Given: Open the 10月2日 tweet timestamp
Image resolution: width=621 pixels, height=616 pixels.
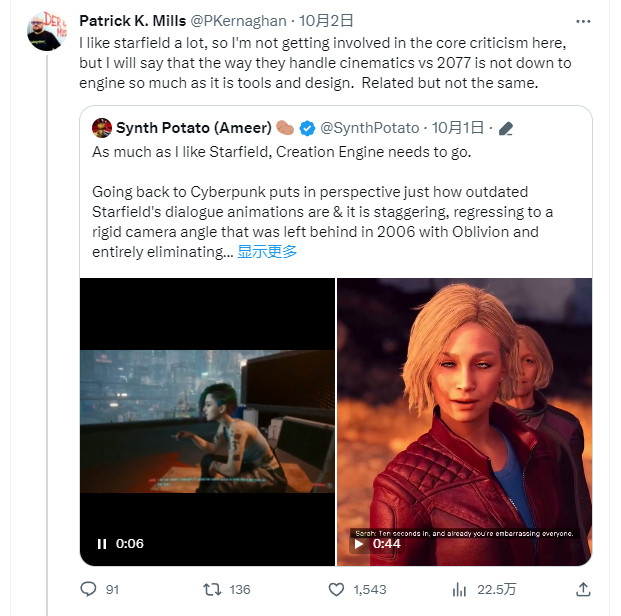Looking at the screenshot, I should pos(326,21).
